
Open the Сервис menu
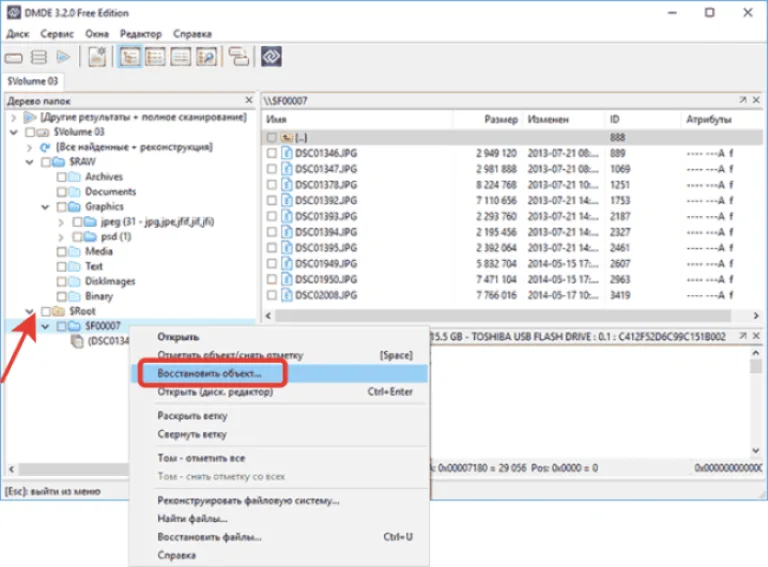click(57, 34)
